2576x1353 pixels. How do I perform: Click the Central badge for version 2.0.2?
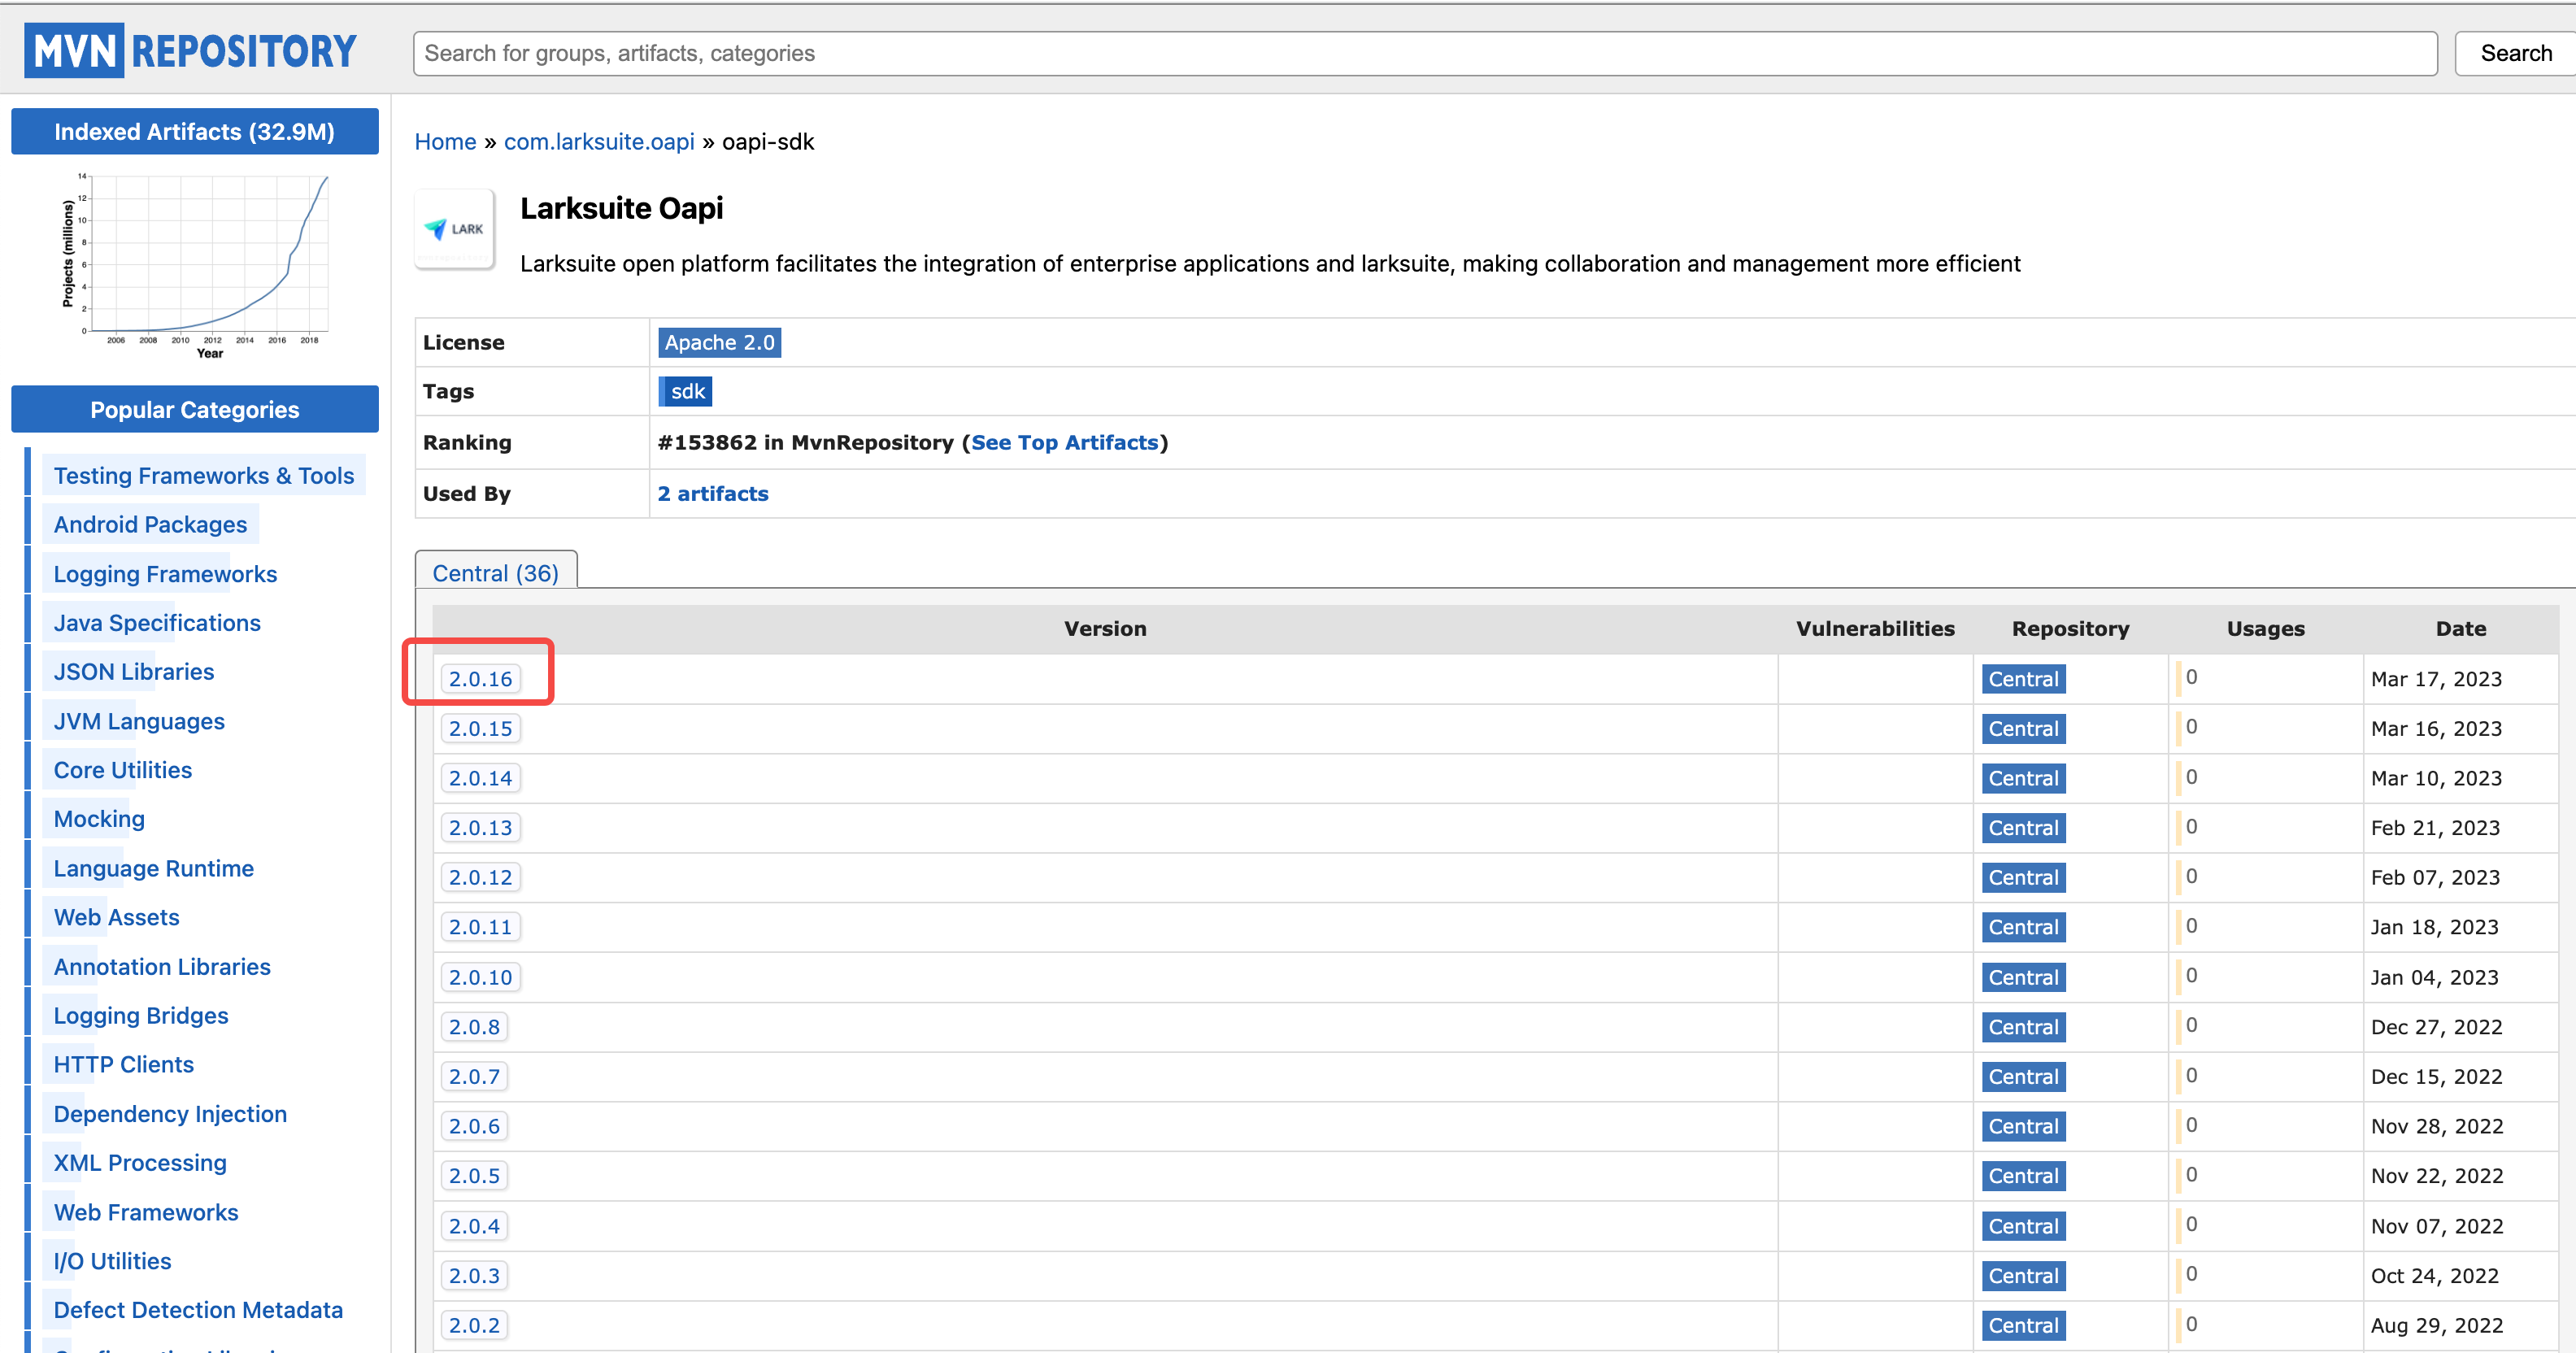[x=2023, y=1325]
